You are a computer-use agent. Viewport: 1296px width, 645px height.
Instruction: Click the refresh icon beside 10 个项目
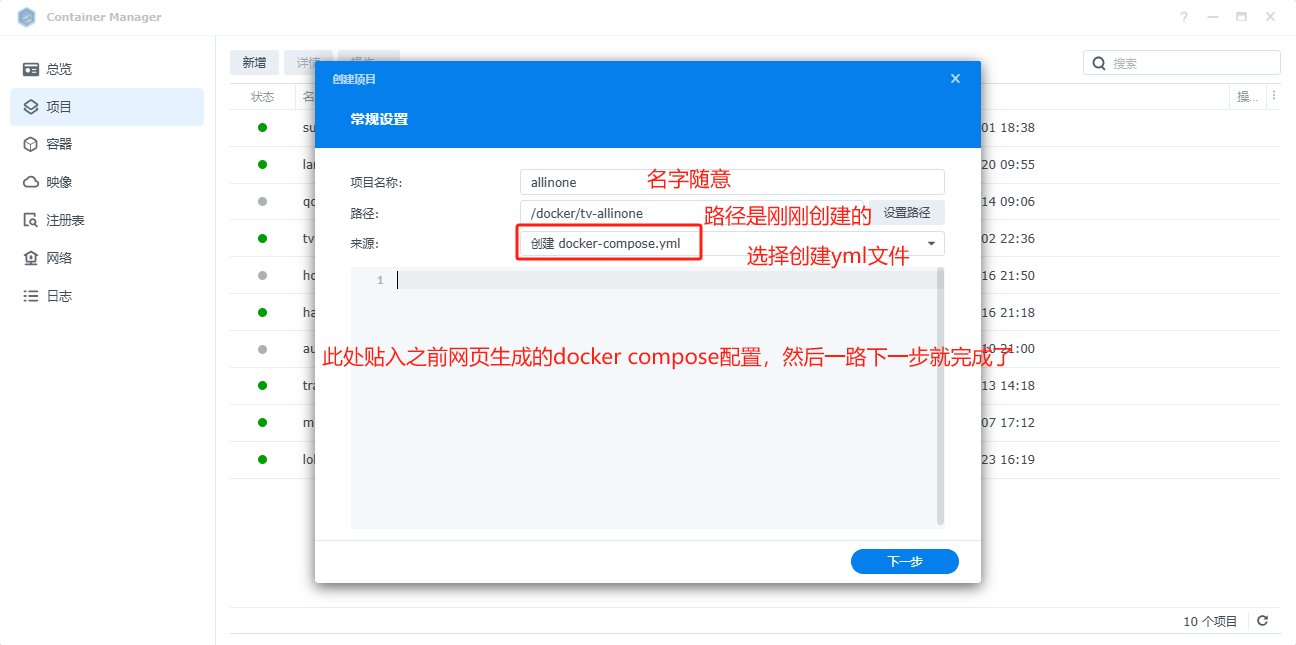coord(1263,621)
